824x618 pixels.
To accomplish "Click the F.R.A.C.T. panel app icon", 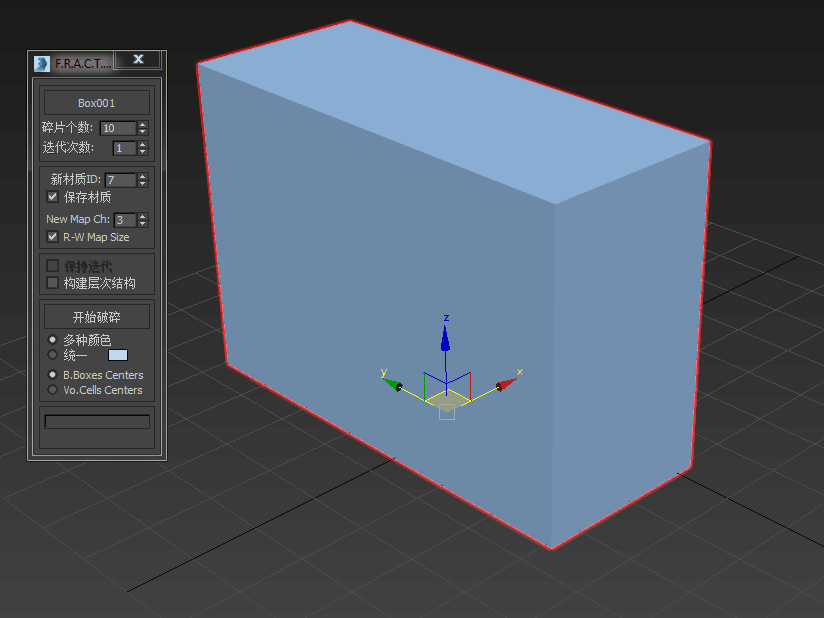I will [41, 62].
